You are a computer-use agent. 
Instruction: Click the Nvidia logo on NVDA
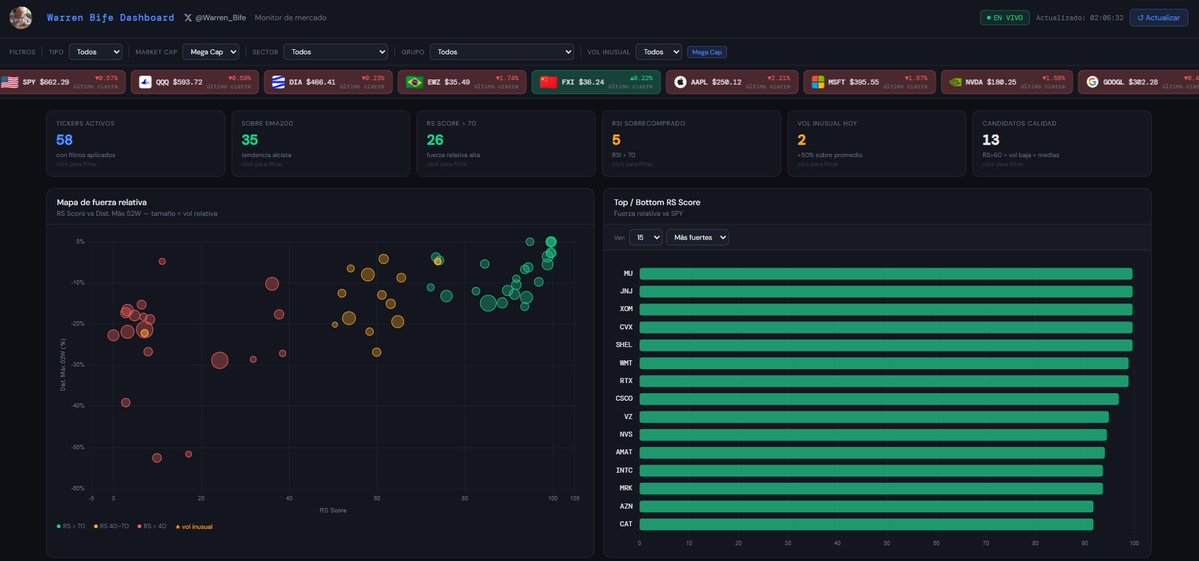955,82
